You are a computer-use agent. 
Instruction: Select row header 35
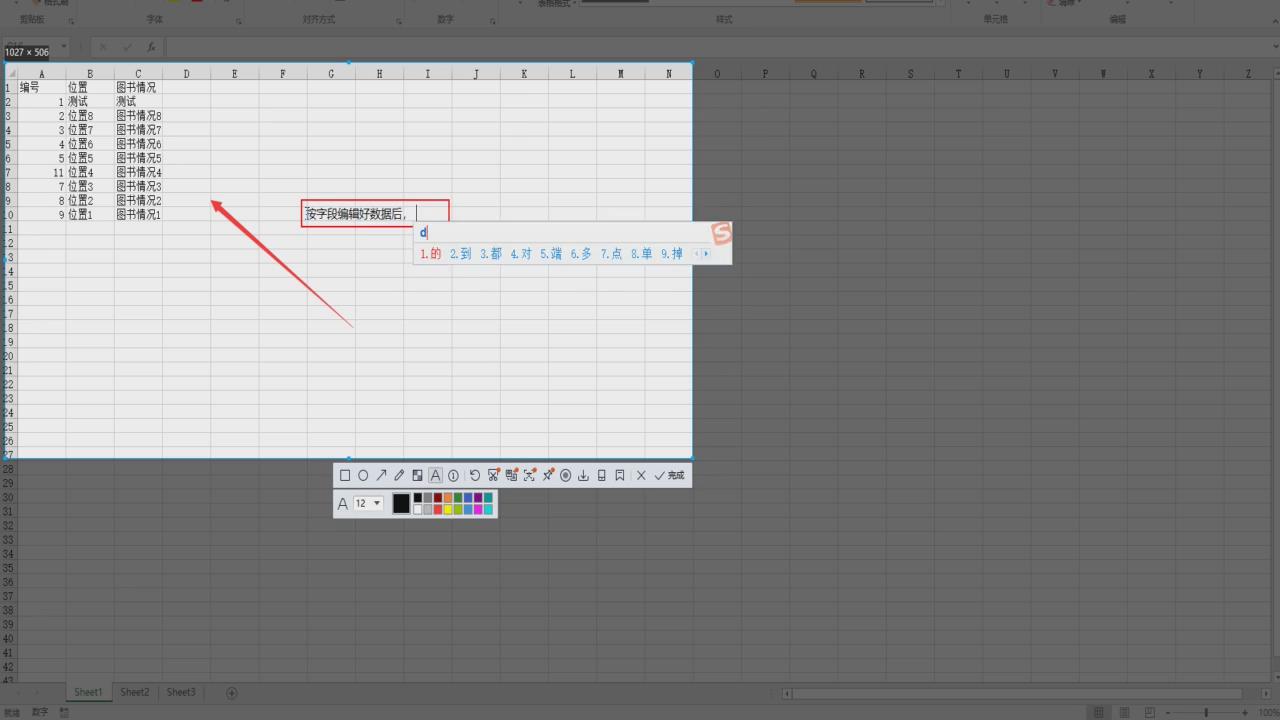point(8,567)
